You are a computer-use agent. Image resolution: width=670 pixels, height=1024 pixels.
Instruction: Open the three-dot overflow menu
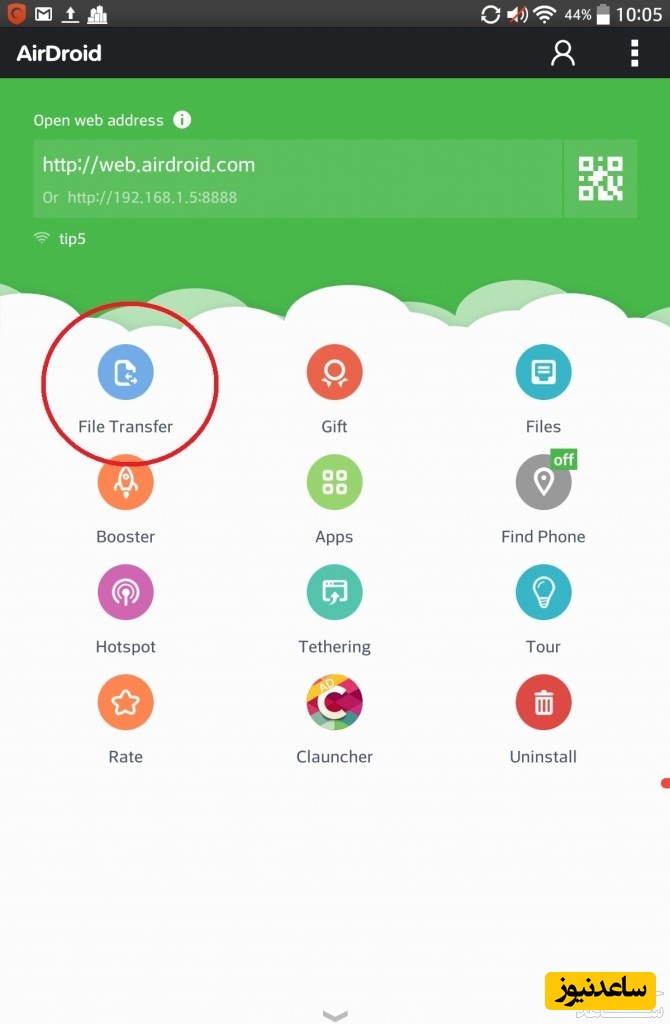coord(634,53)
